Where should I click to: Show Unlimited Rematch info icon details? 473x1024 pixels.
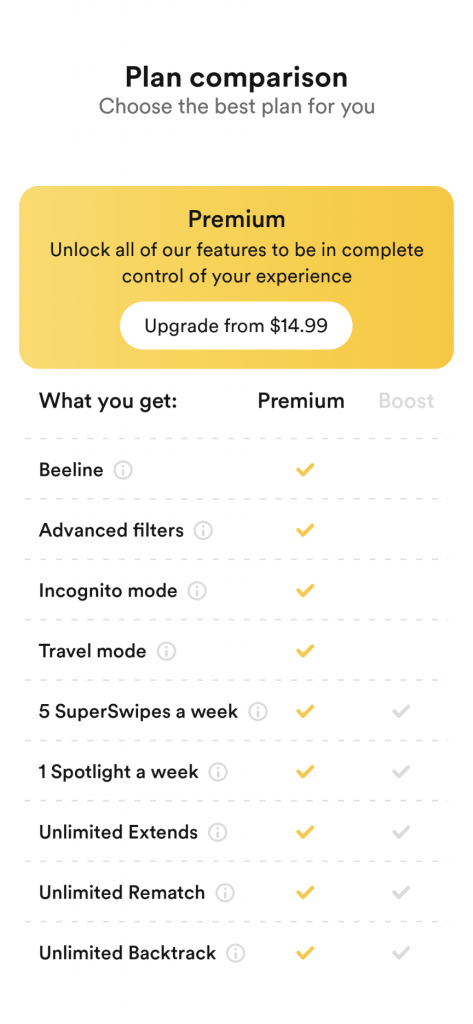click(x=225, y=893)
